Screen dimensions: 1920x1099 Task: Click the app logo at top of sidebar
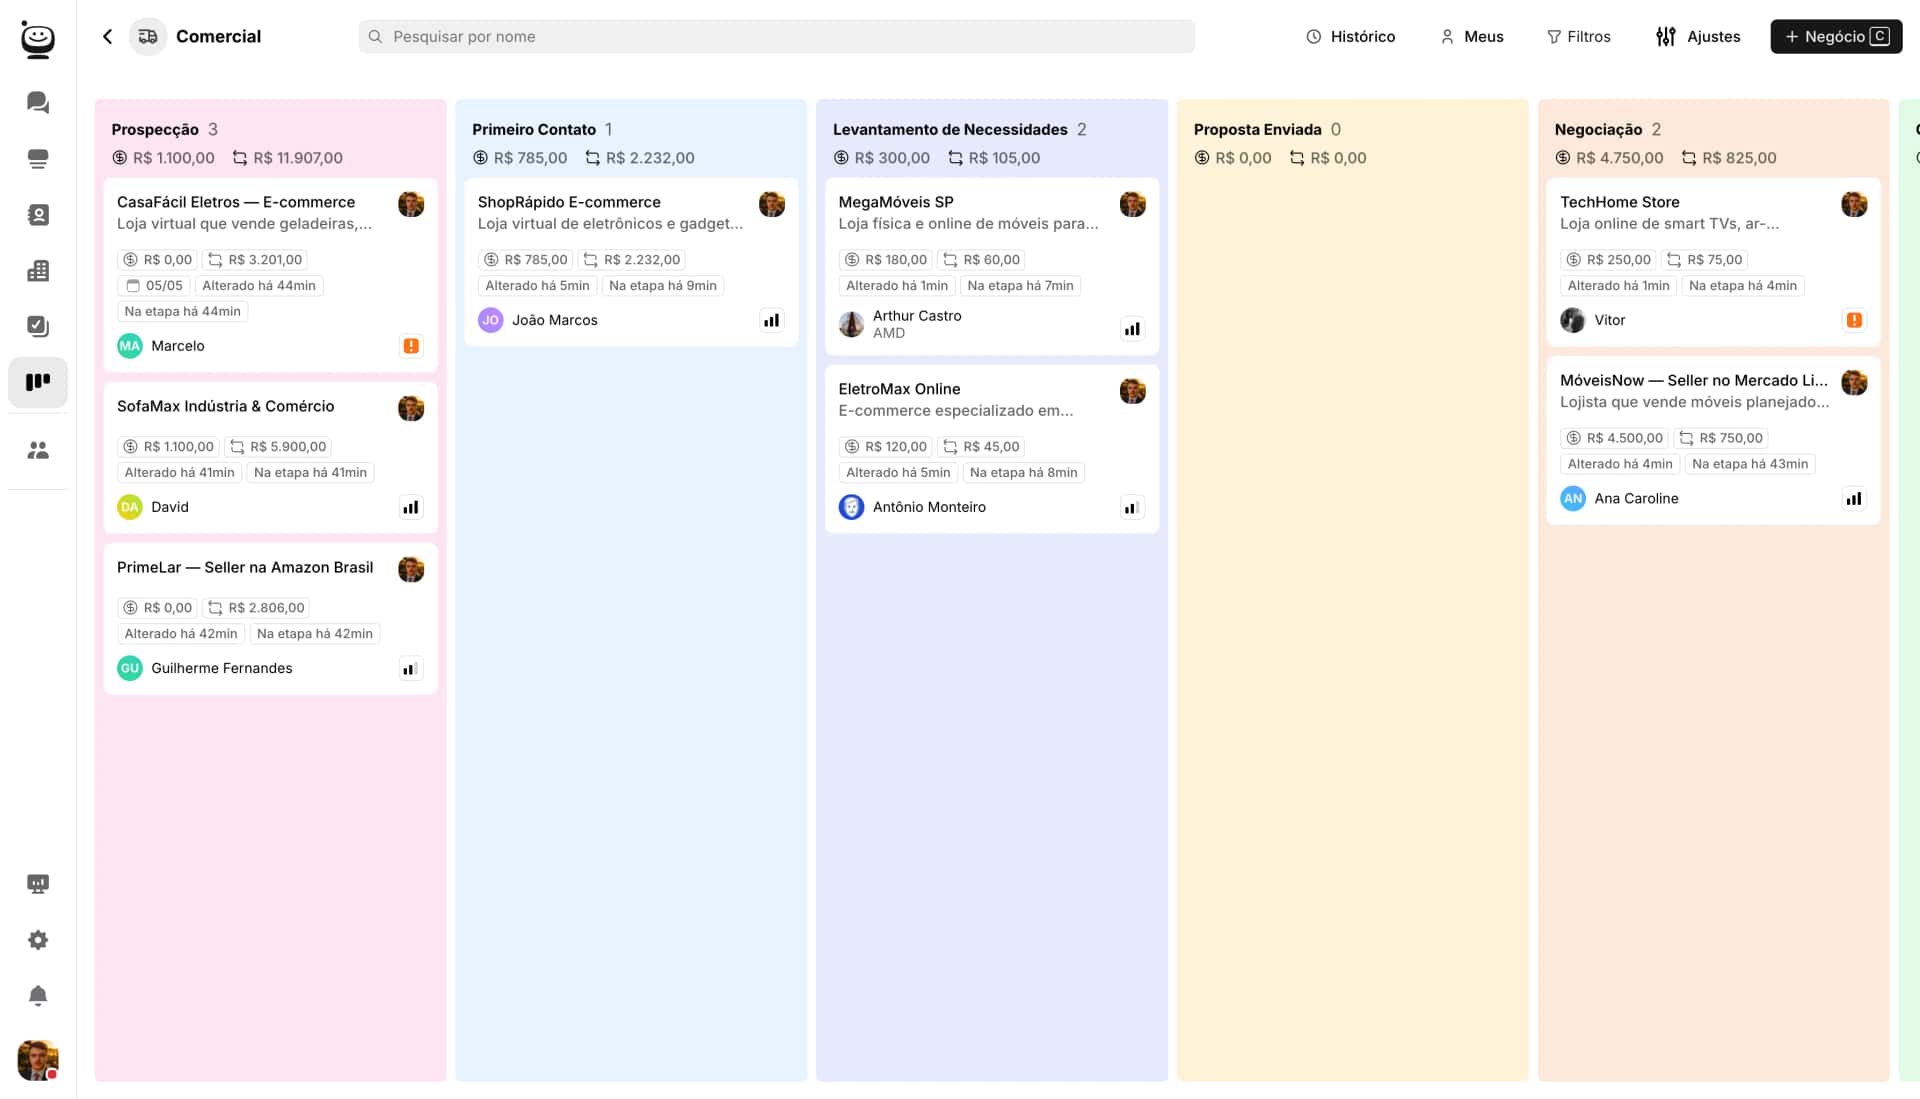point(38,40)
